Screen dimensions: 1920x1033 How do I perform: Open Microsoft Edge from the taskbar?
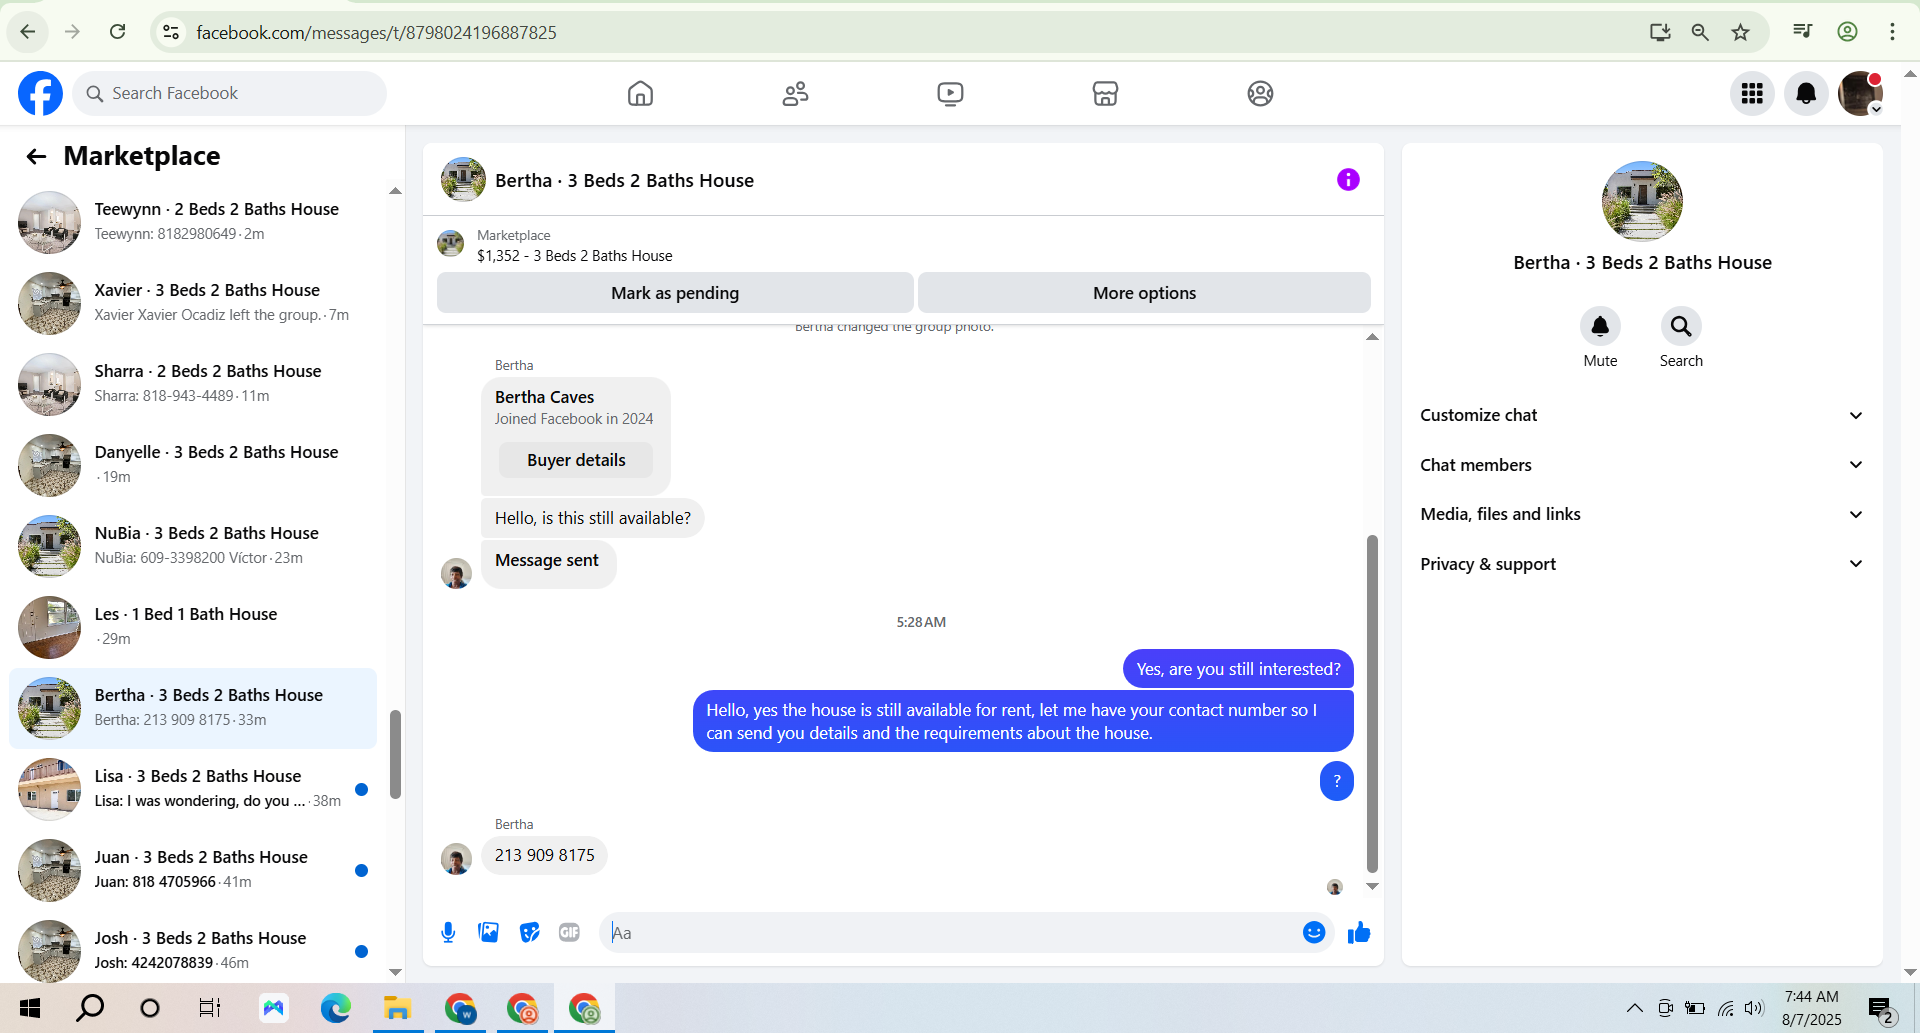(x=335, y=1008)
